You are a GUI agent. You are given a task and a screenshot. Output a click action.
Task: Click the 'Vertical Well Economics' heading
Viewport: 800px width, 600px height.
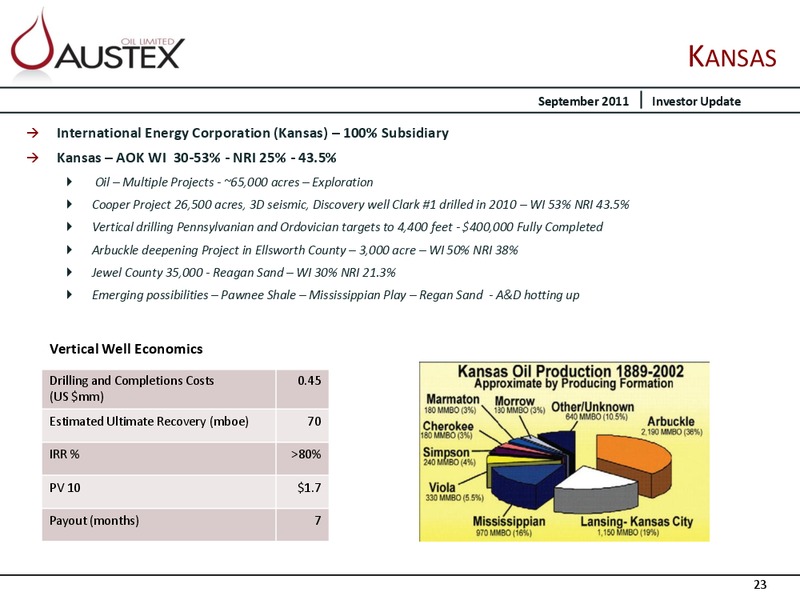126,349
